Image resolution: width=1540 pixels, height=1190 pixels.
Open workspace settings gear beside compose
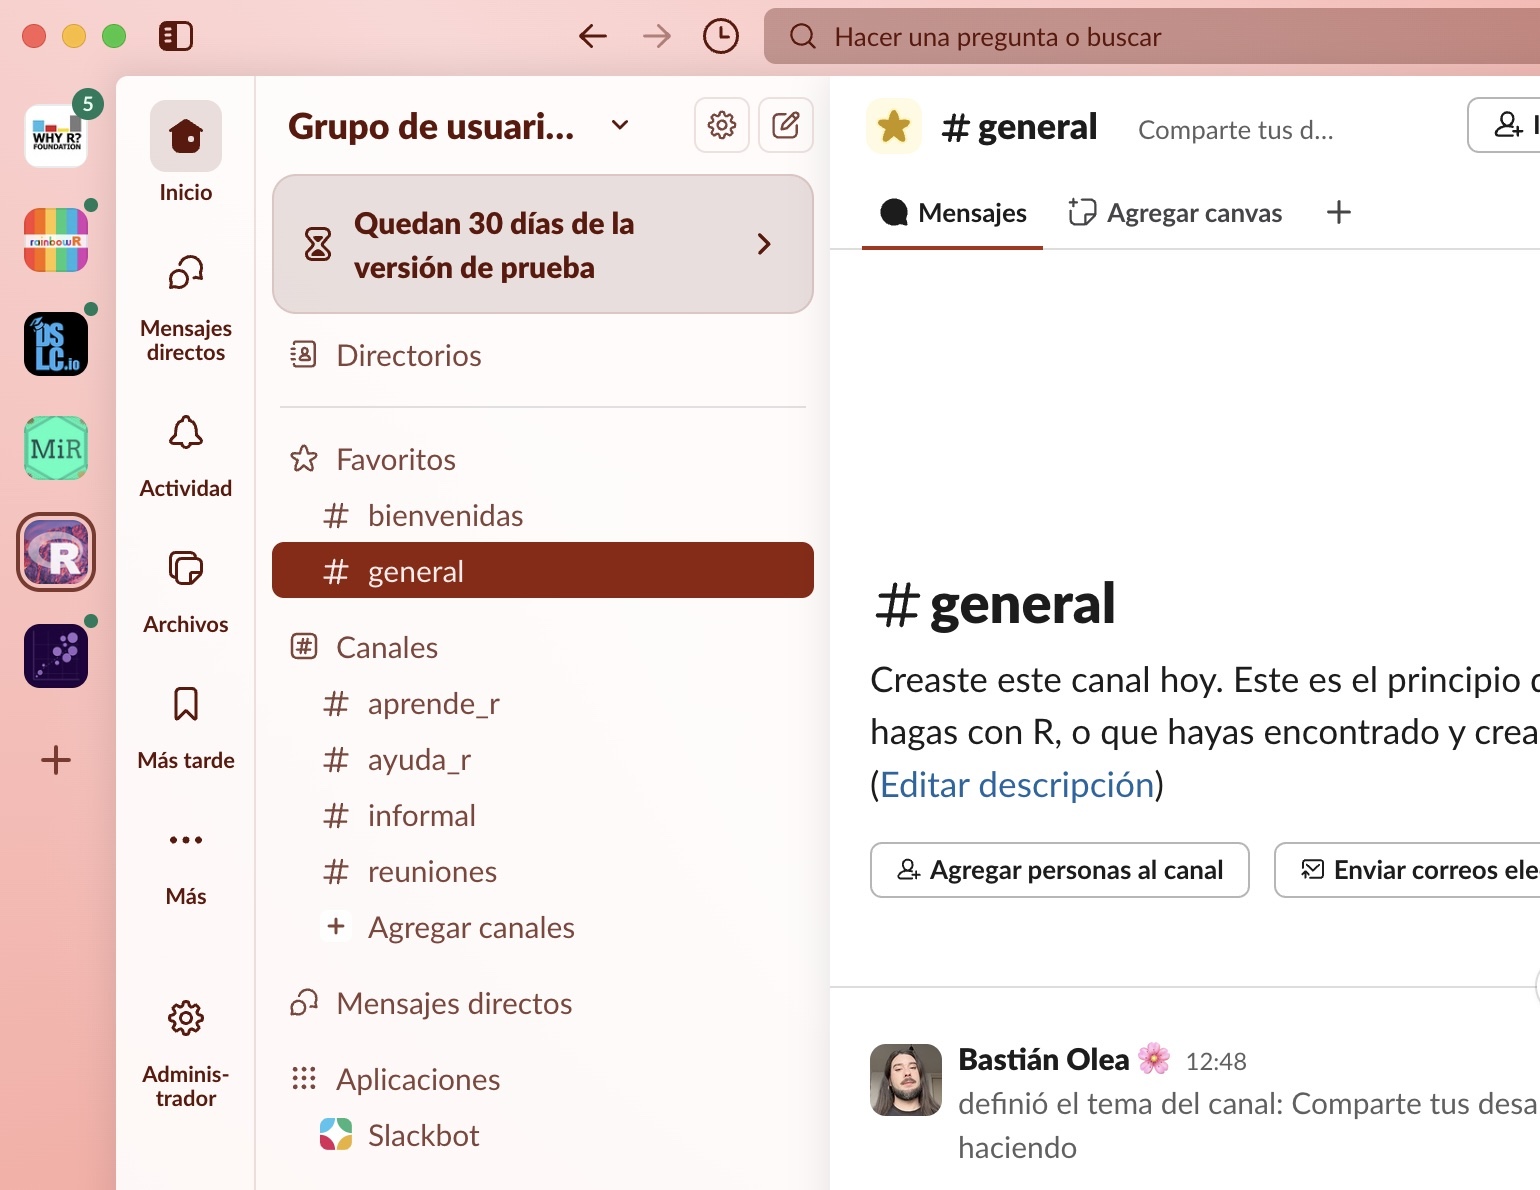(722, 125)
